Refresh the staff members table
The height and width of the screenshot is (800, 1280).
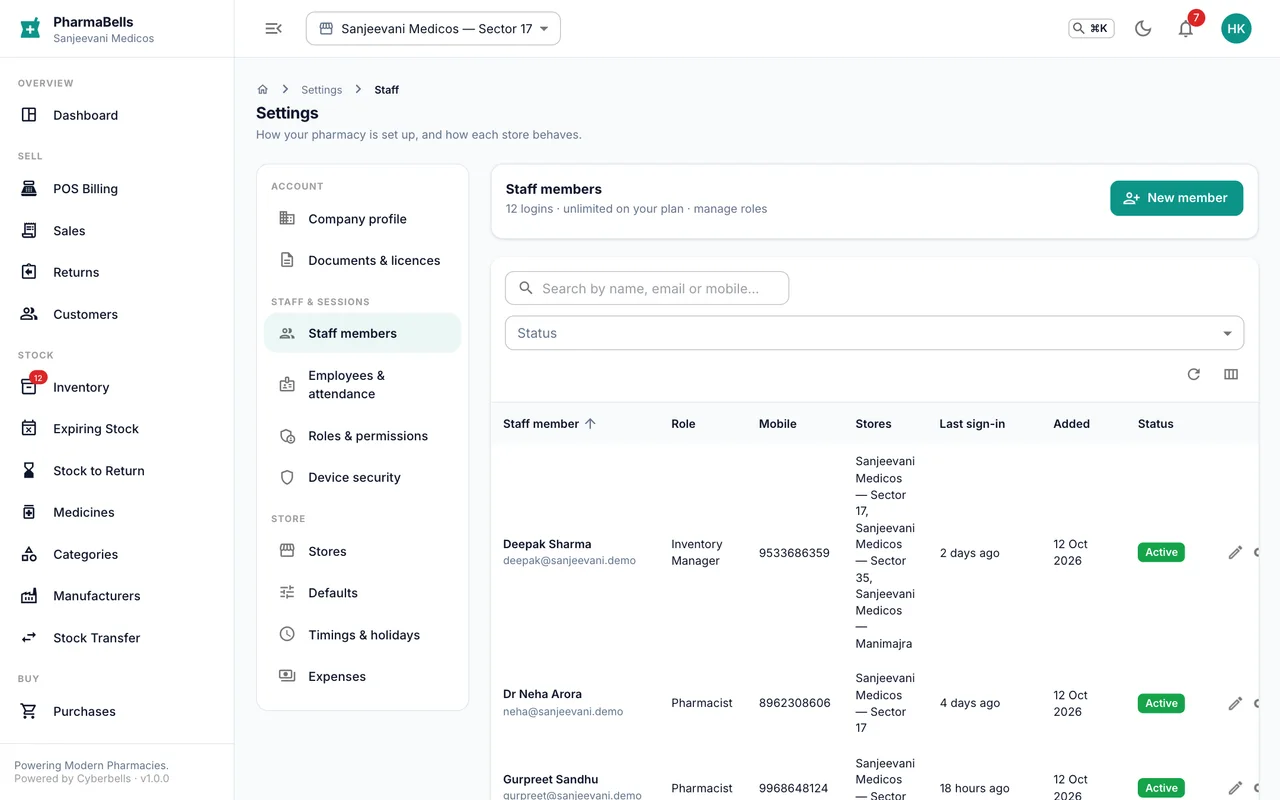tap(1193, 374)
